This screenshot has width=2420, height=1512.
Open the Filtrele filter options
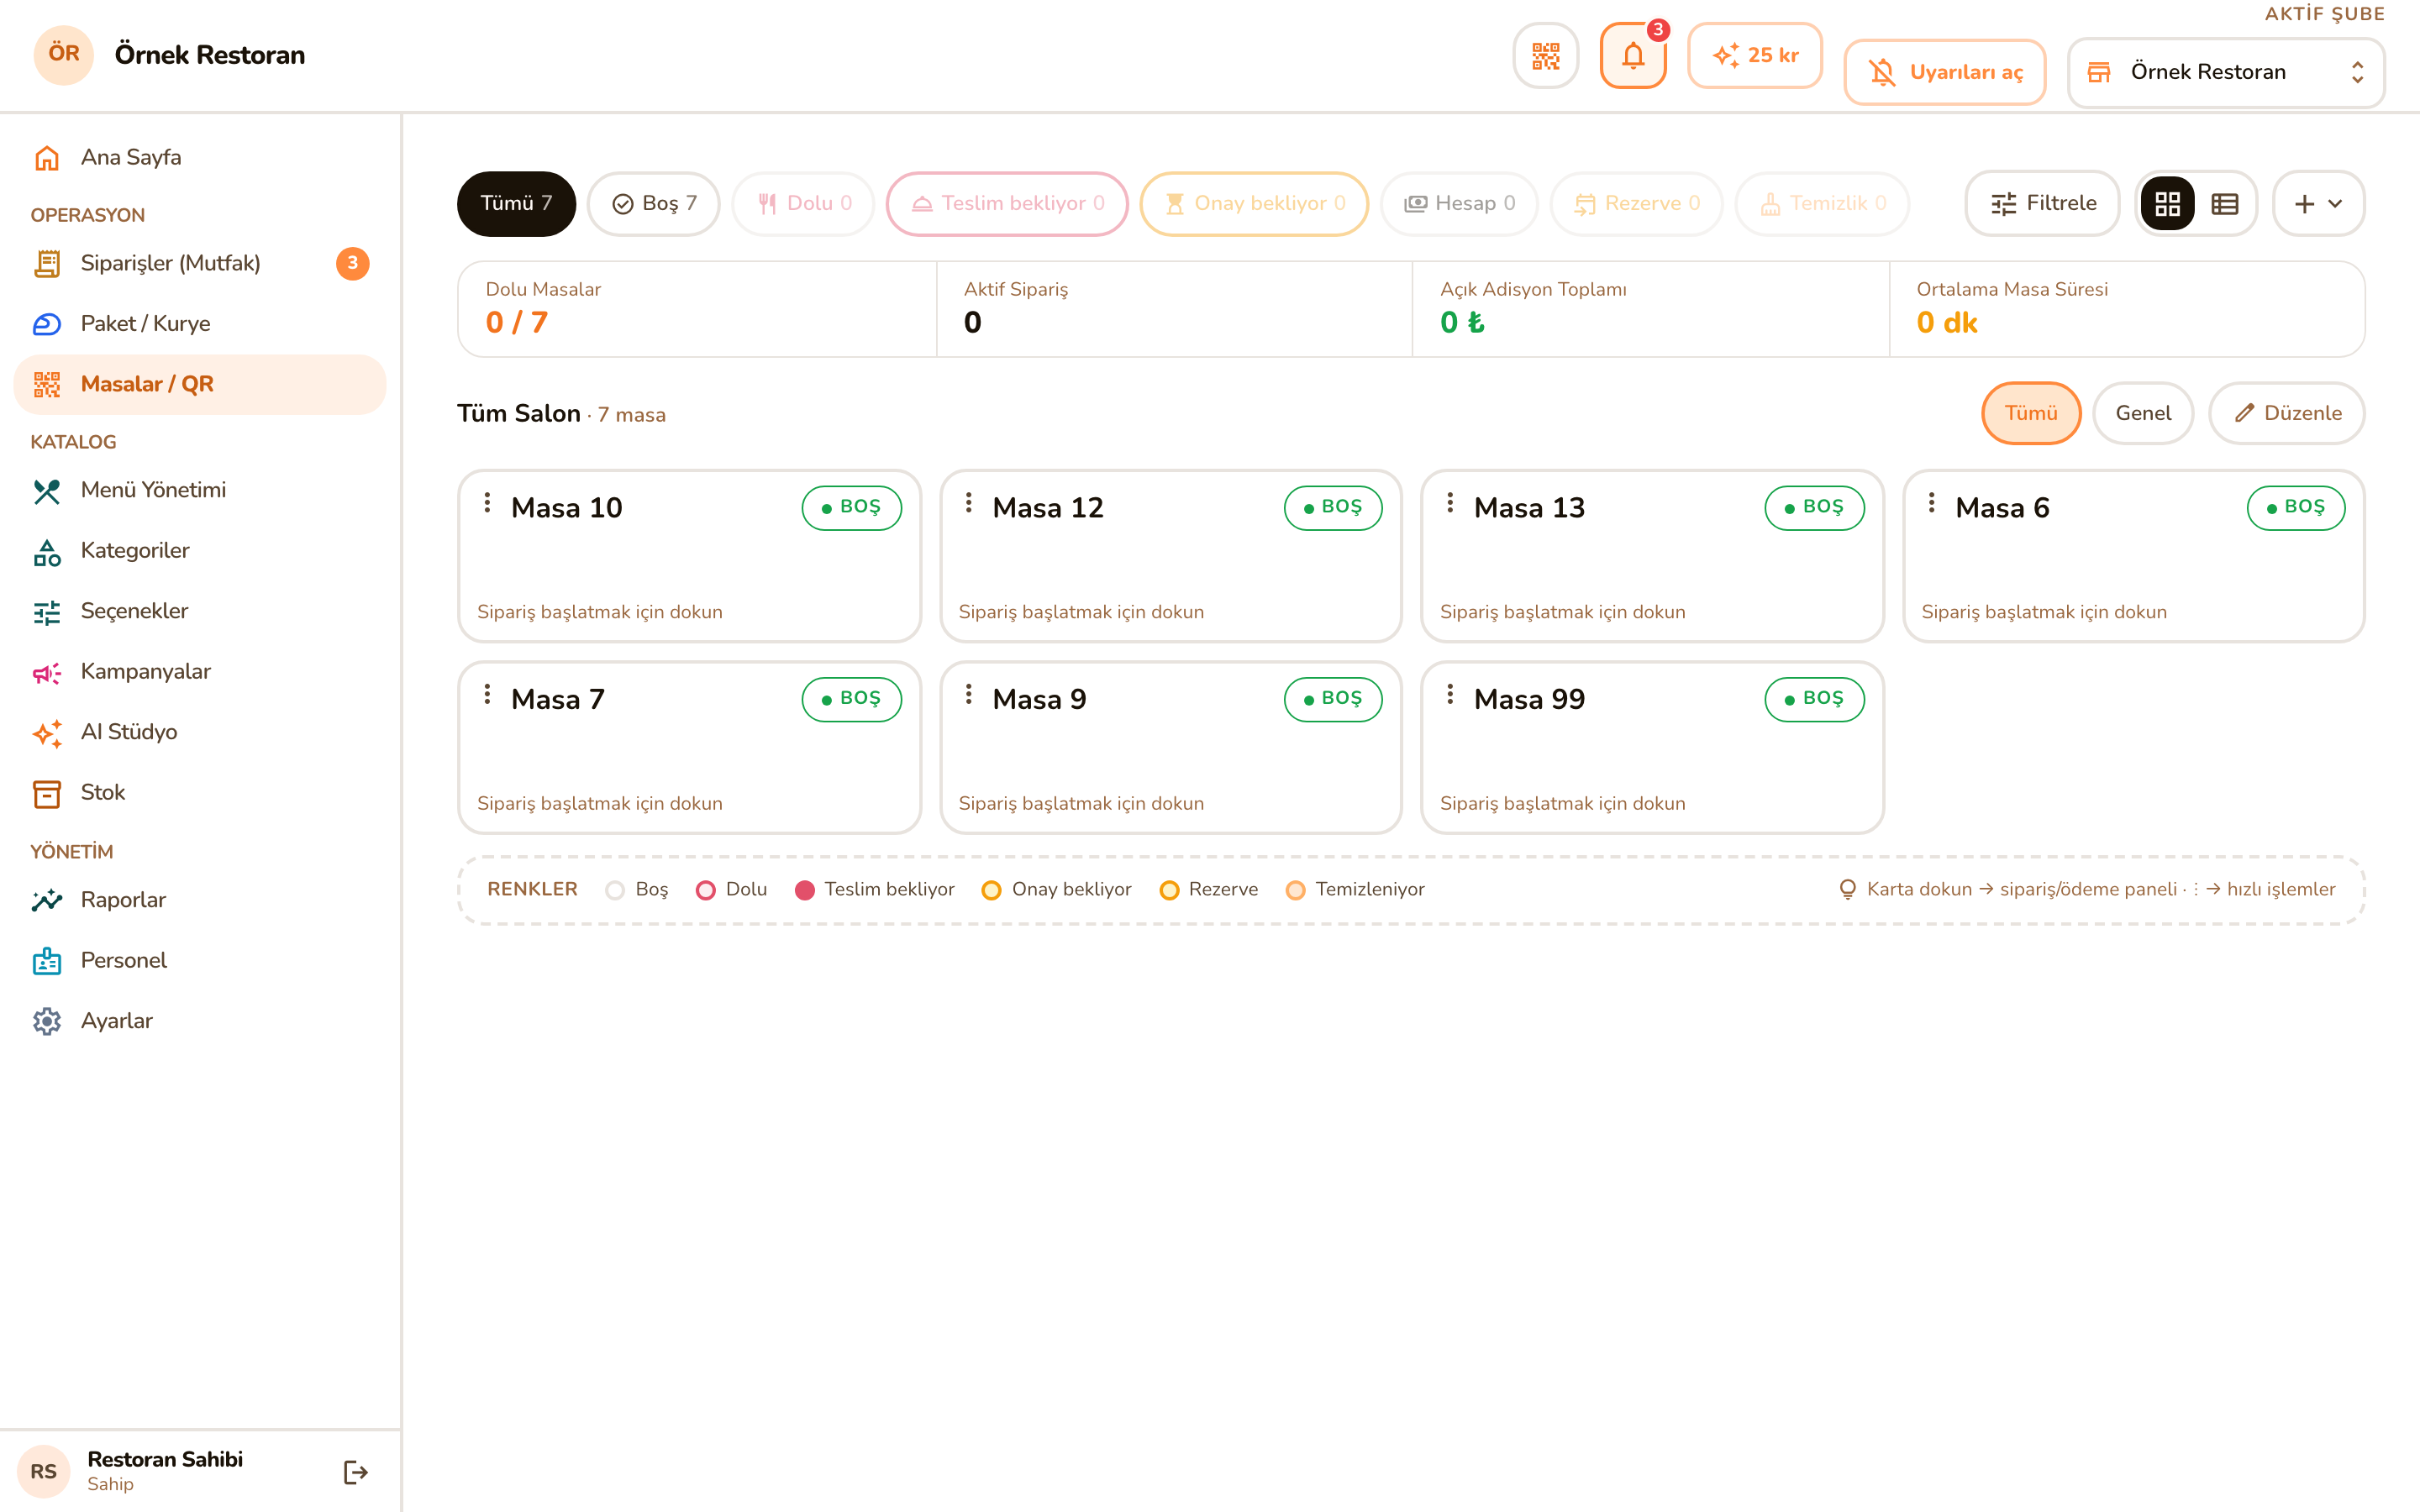pos(2043,204)
